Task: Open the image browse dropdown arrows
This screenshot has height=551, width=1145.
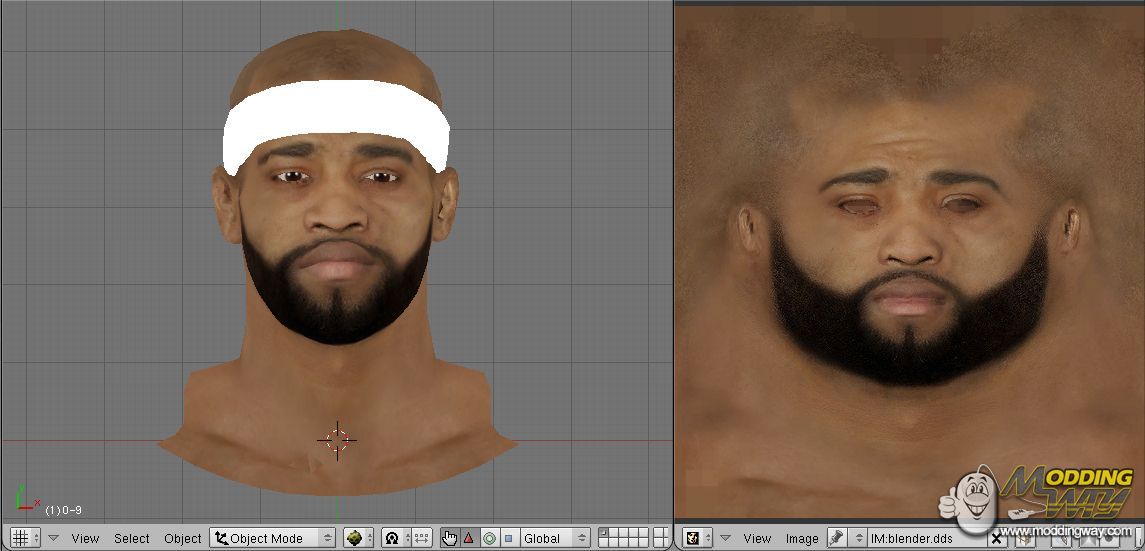Action: click(858, 538)
